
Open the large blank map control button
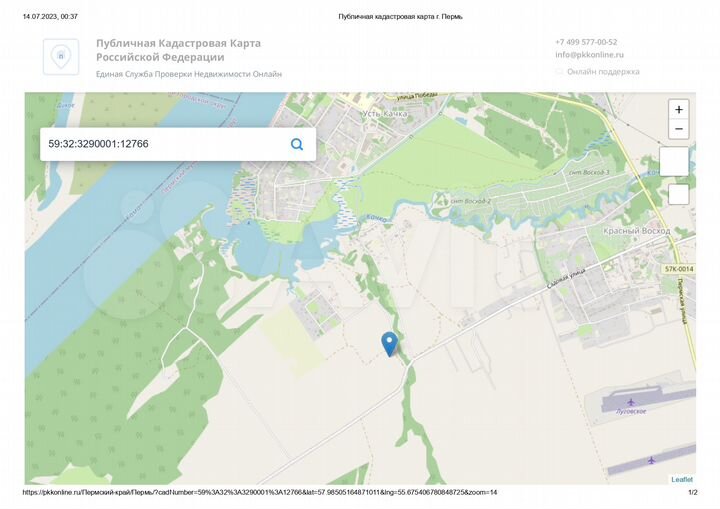click(674, 161)
